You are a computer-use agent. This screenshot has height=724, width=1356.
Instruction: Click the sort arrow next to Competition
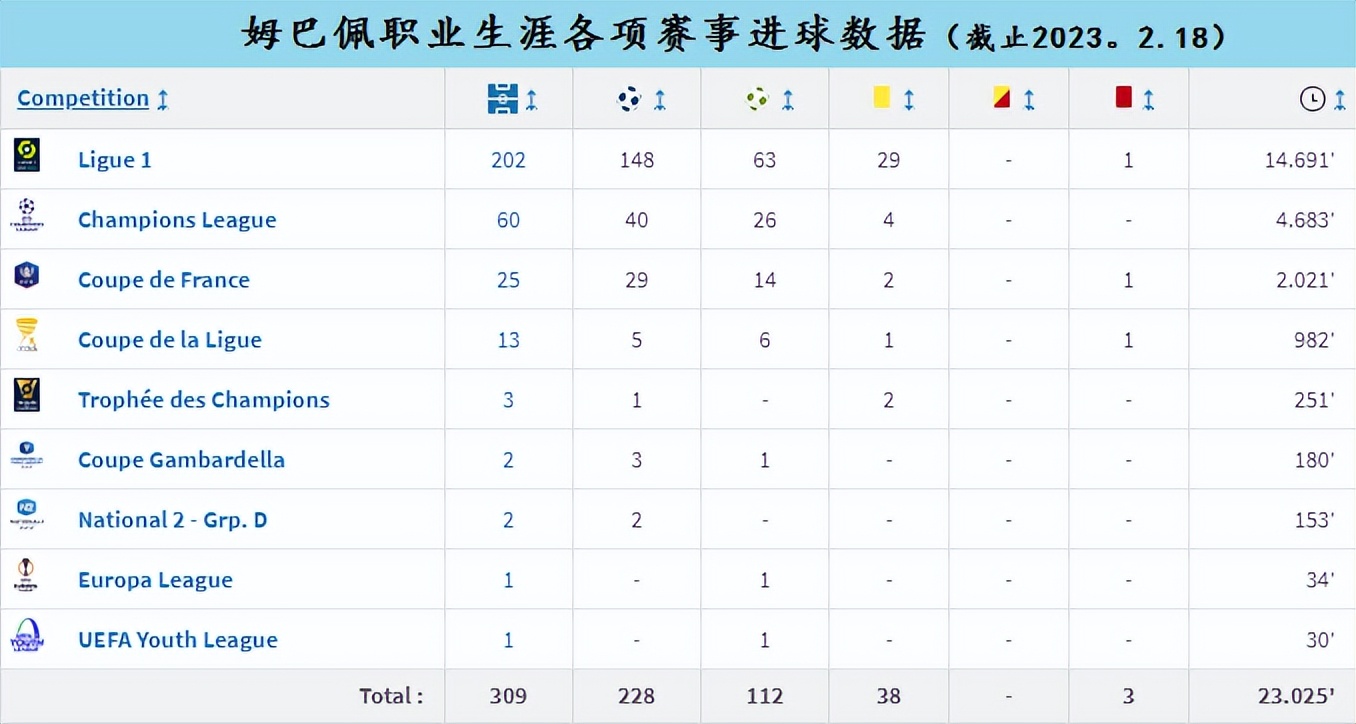163,99
